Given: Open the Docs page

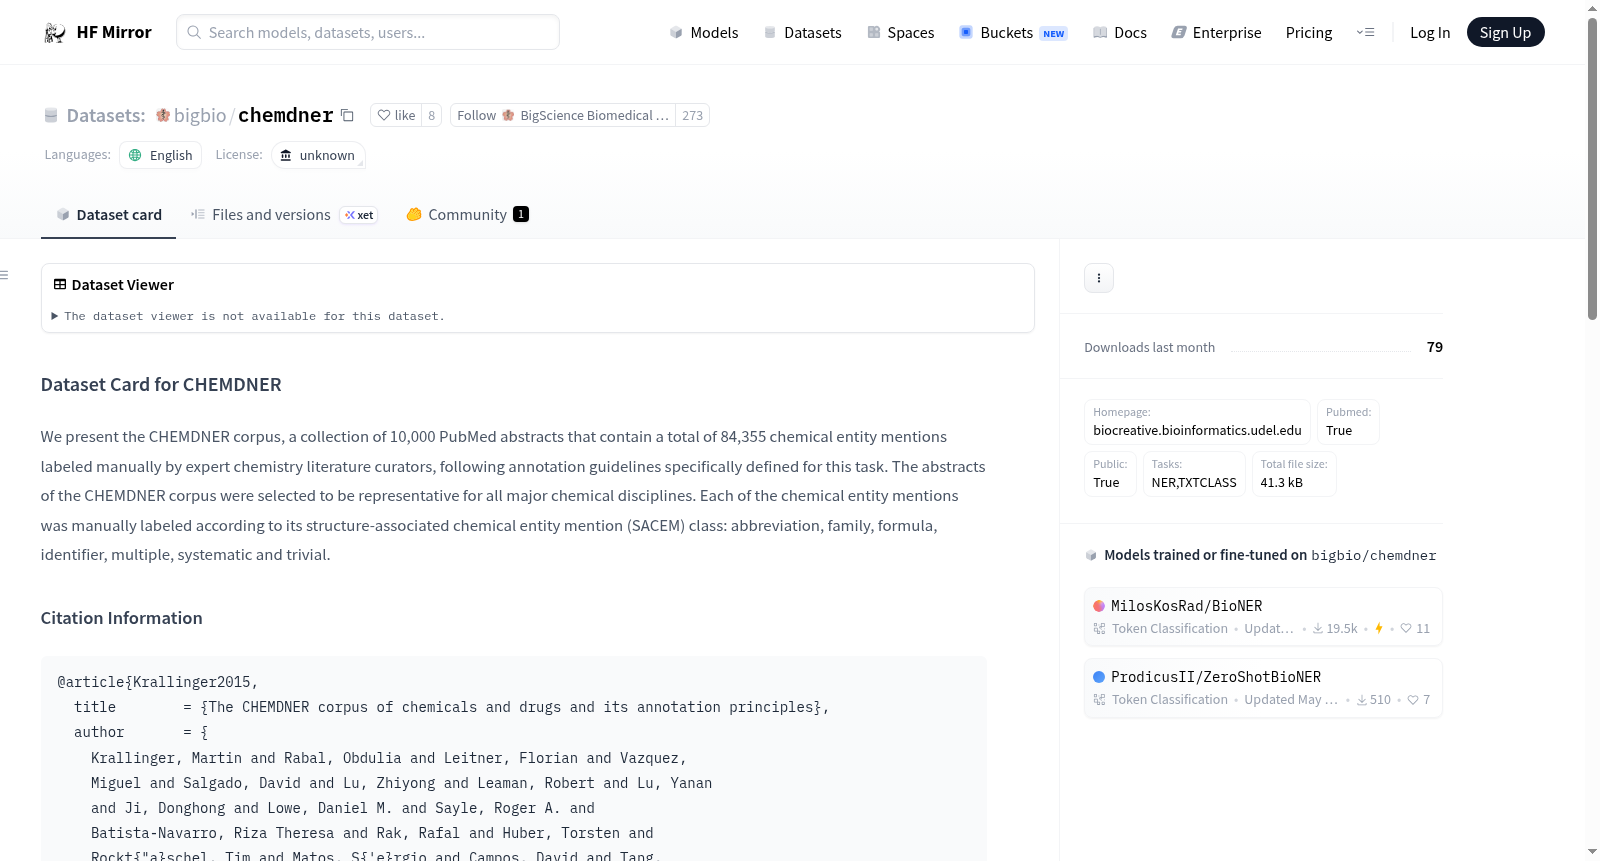Looking at the screenshot, I should point(1120,33).
